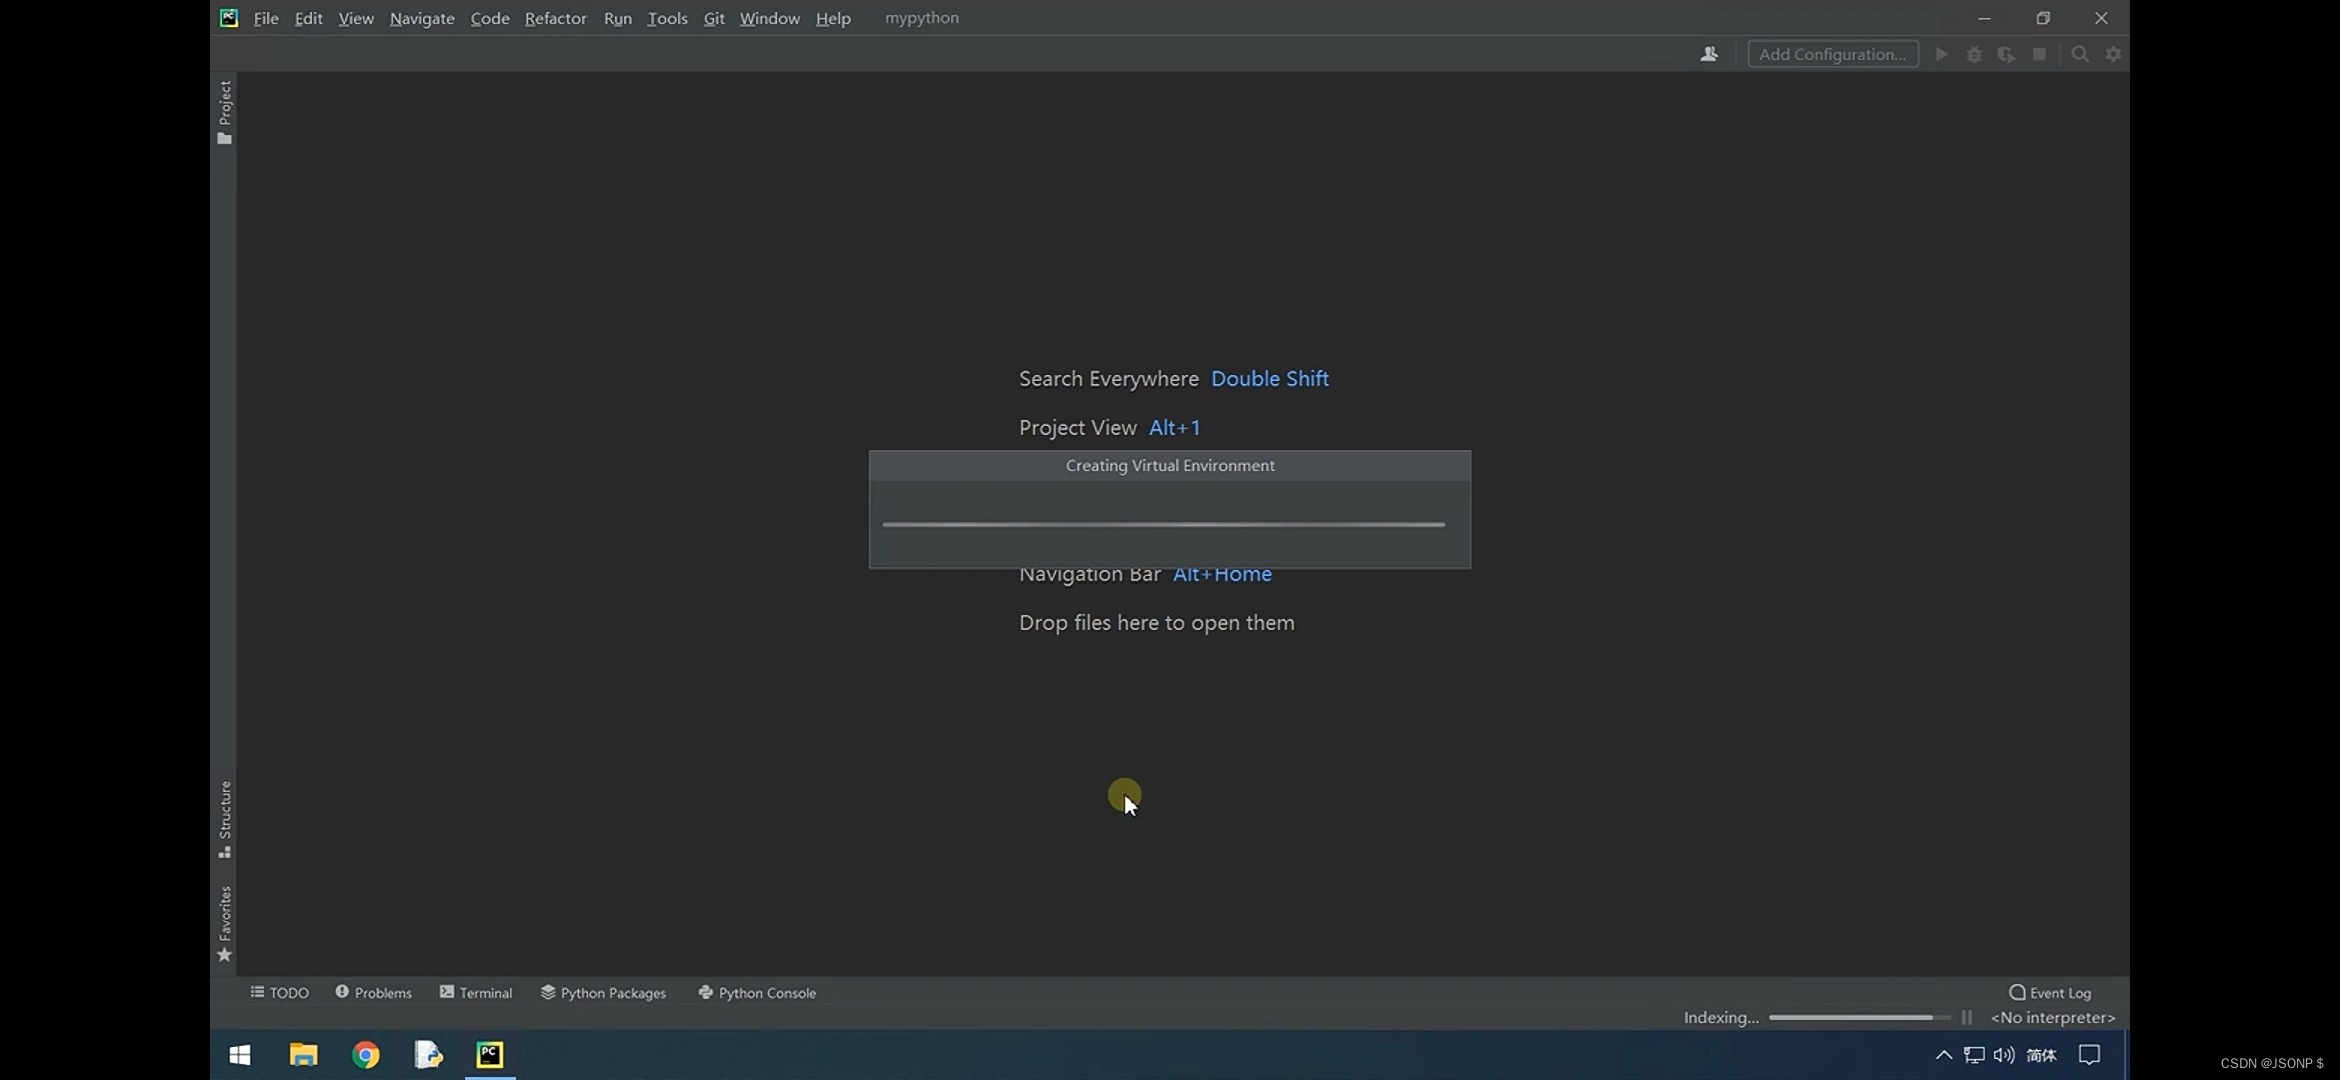This screenshot has width=2340, height=1080.
Task: Open the Python Console tool window
Action: (757, 992)
